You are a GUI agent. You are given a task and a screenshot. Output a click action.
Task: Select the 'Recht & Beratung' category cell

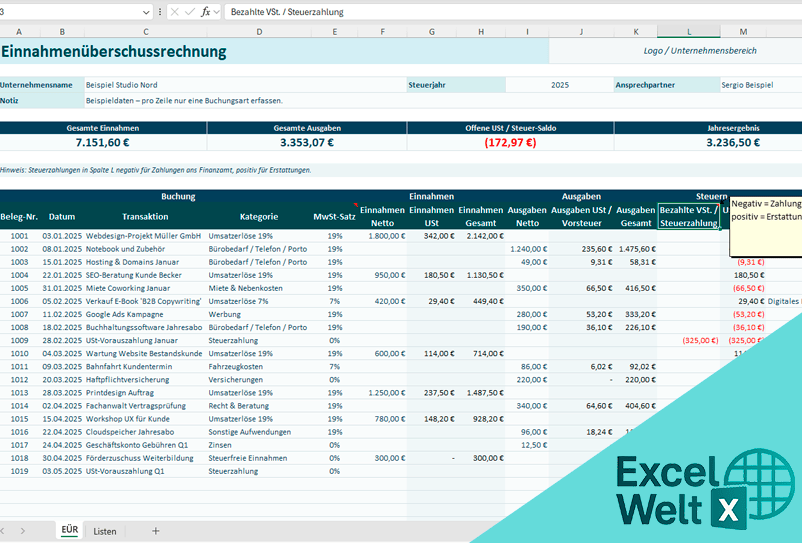coord(259,406)
